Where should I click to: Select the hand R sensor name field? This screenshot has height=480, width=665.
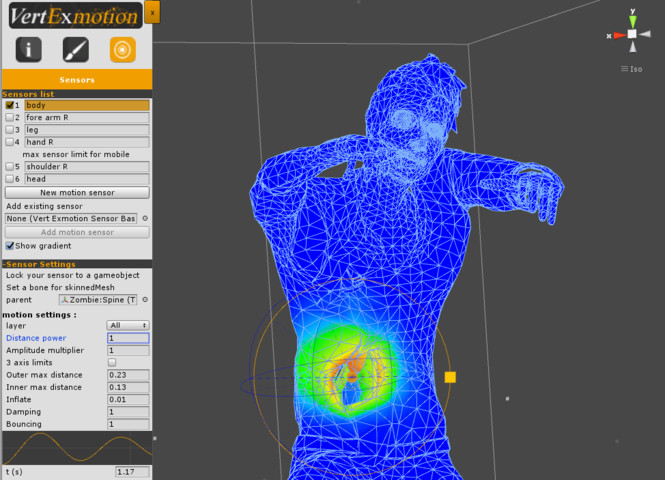pos(87,142)
